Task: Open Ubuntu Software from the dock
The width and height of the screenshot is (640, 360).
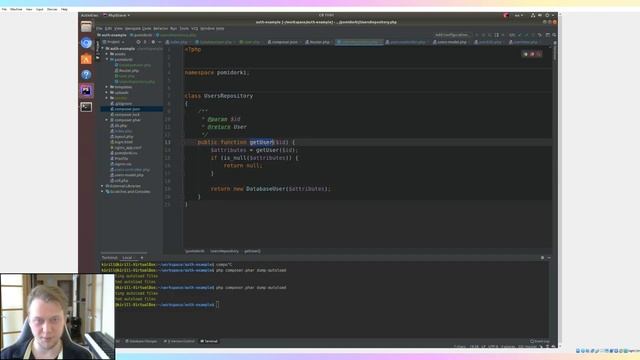Action: [x=86, y=59]
